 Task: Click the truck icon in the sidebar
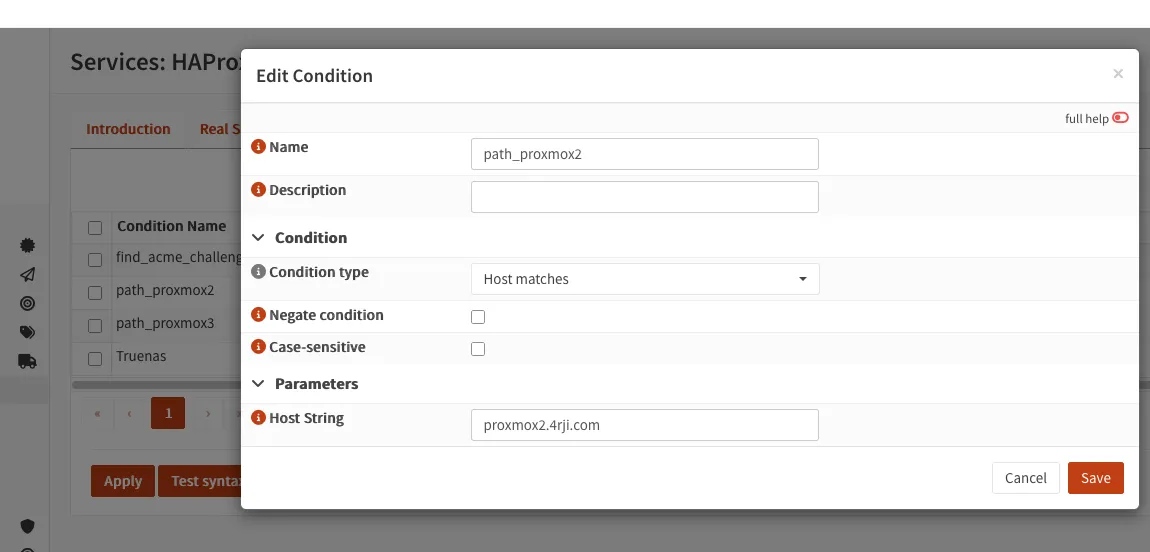pos(27,361)
